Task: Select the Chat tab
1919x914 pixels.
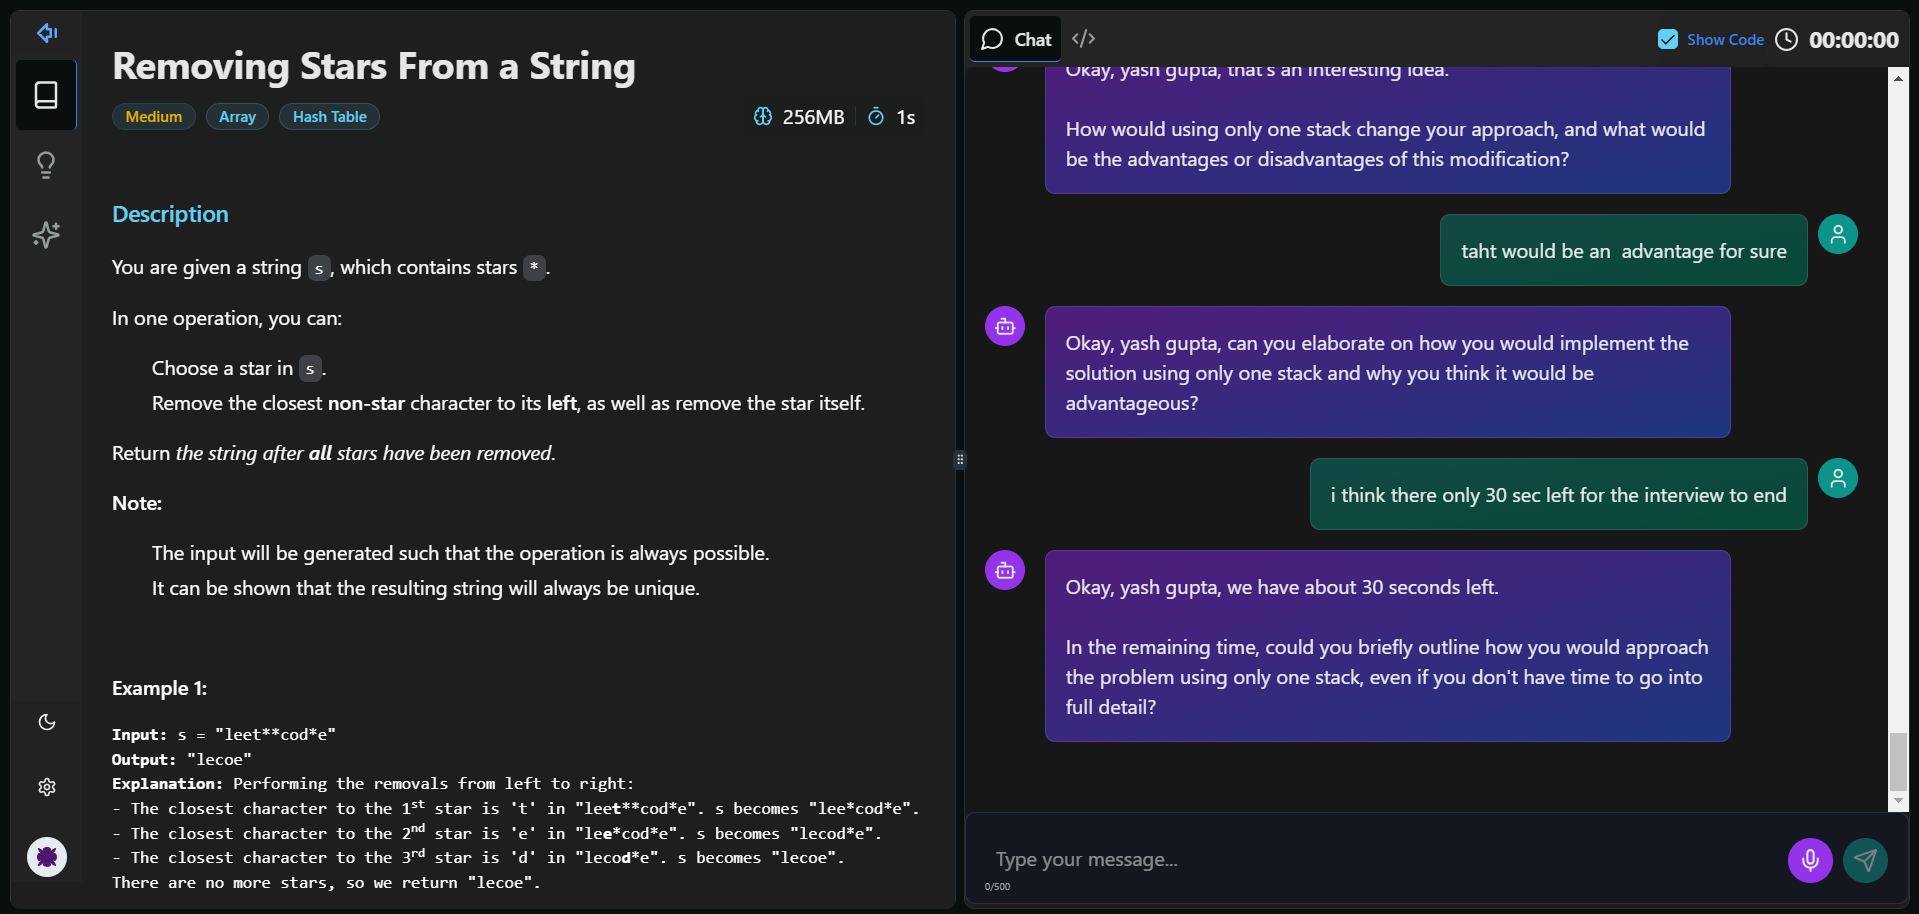Action: pyautogui.click(x=1016, y=39)
